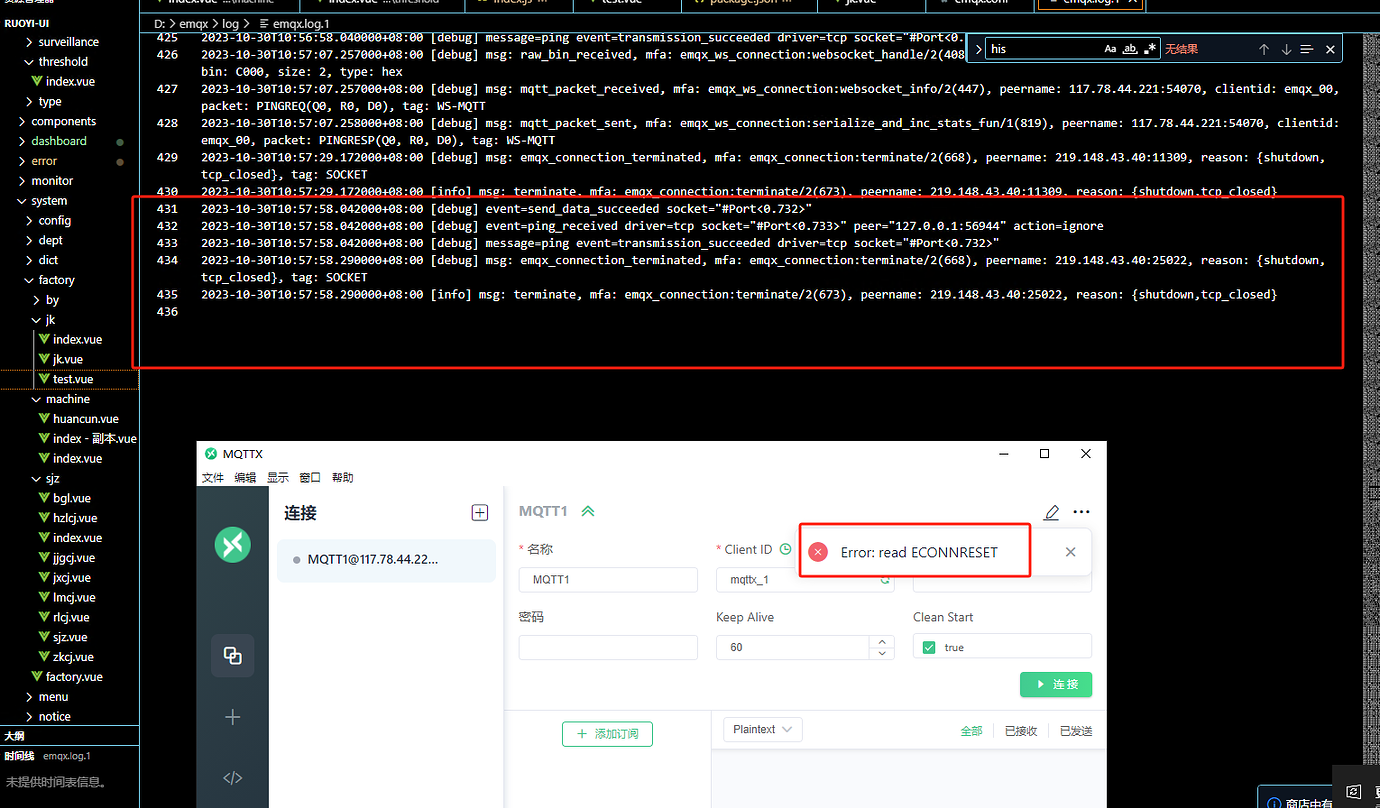Increase Keep Alive with the up stepper
Screen dimensions: 1380x808
click(881, 641)
